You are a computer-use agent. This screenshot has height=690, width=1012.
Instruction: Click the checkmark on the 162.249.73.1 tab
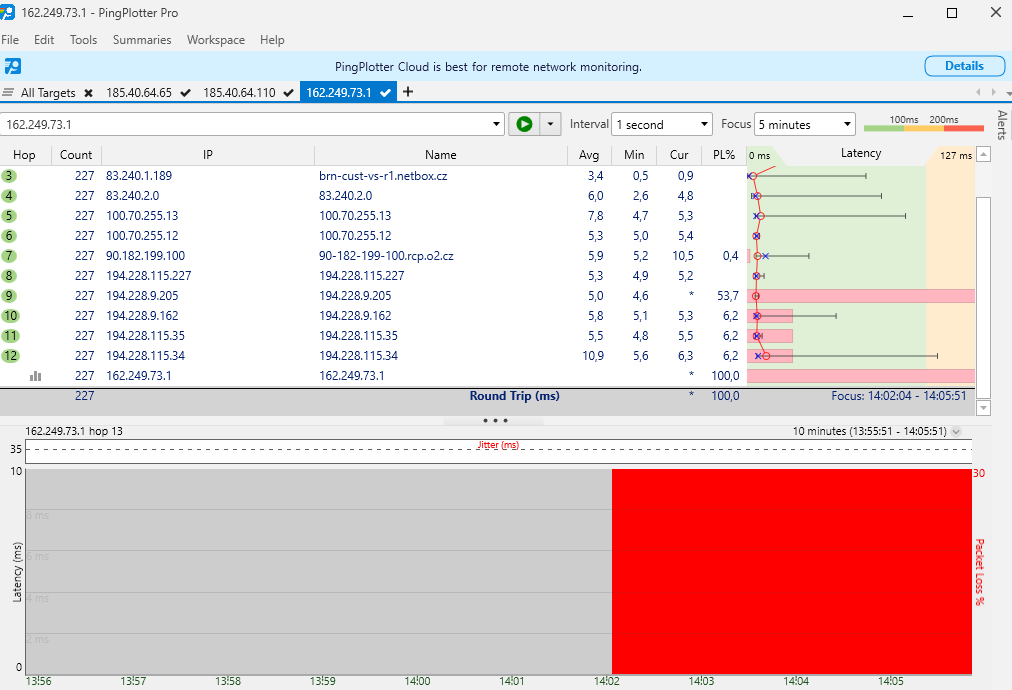point(385,93)
